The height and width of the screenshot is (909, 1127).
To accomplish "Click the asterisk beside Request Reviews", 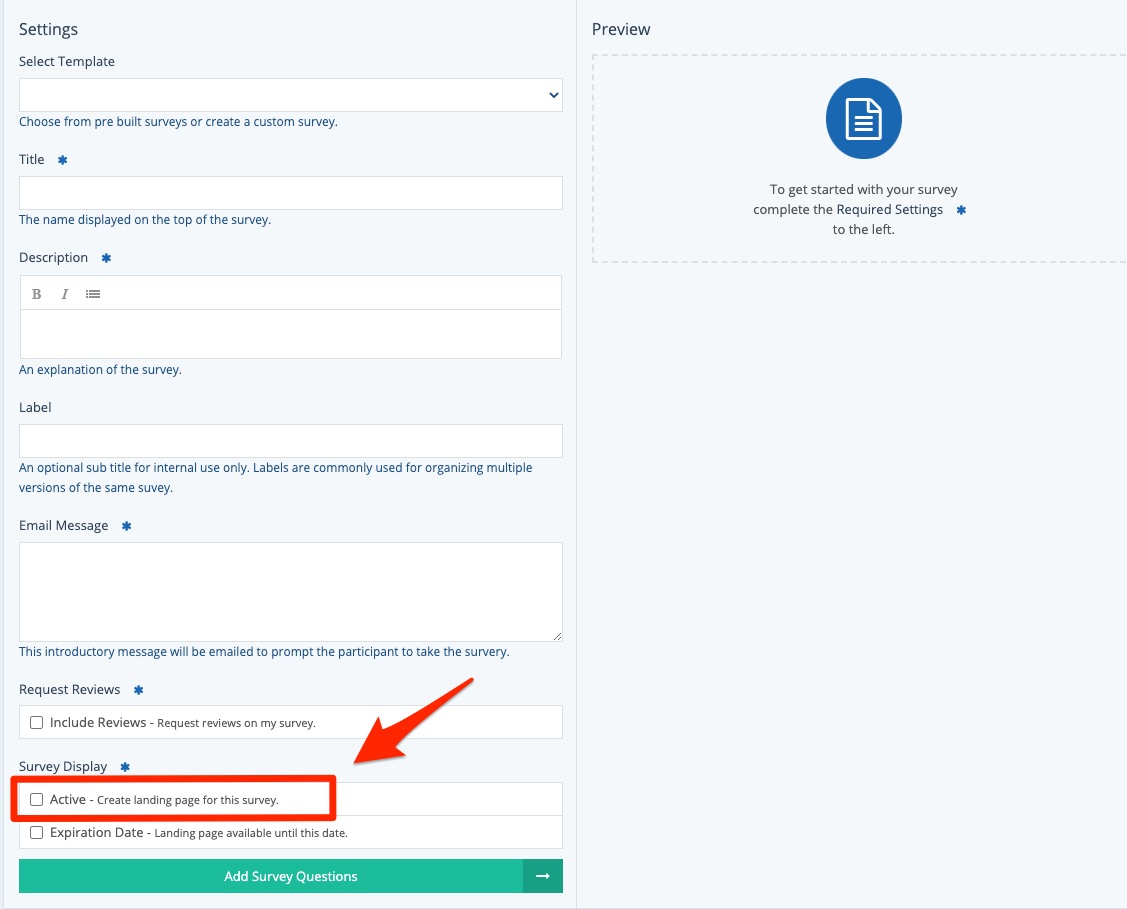I will (138, 690).
